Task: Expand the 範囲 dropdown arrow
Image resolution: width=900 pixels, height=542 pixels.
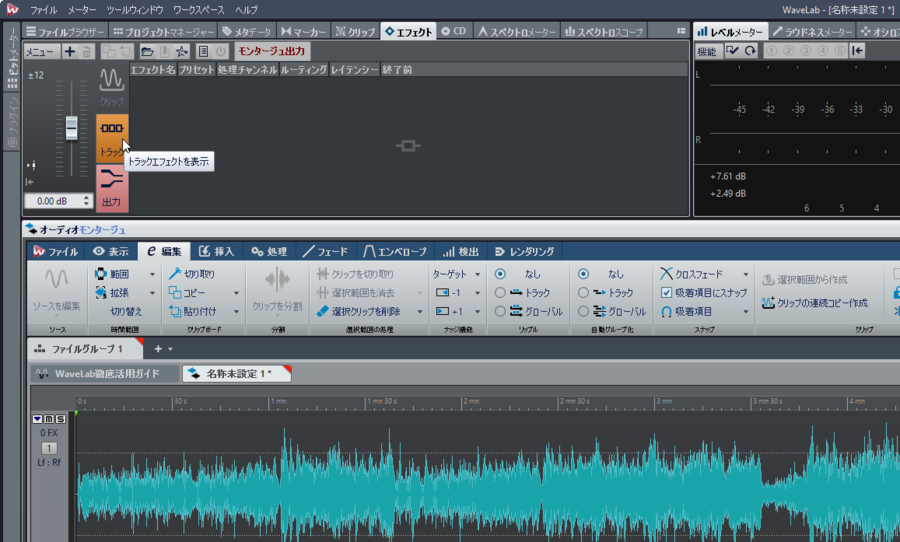Action: tap(152, 274)
